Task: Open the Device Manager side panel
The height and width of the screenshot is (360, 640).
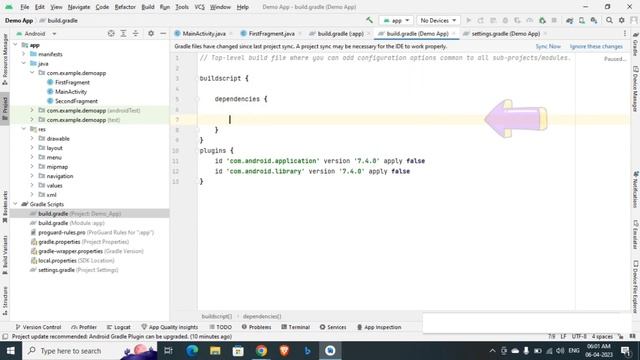Action: coord(635,88)
